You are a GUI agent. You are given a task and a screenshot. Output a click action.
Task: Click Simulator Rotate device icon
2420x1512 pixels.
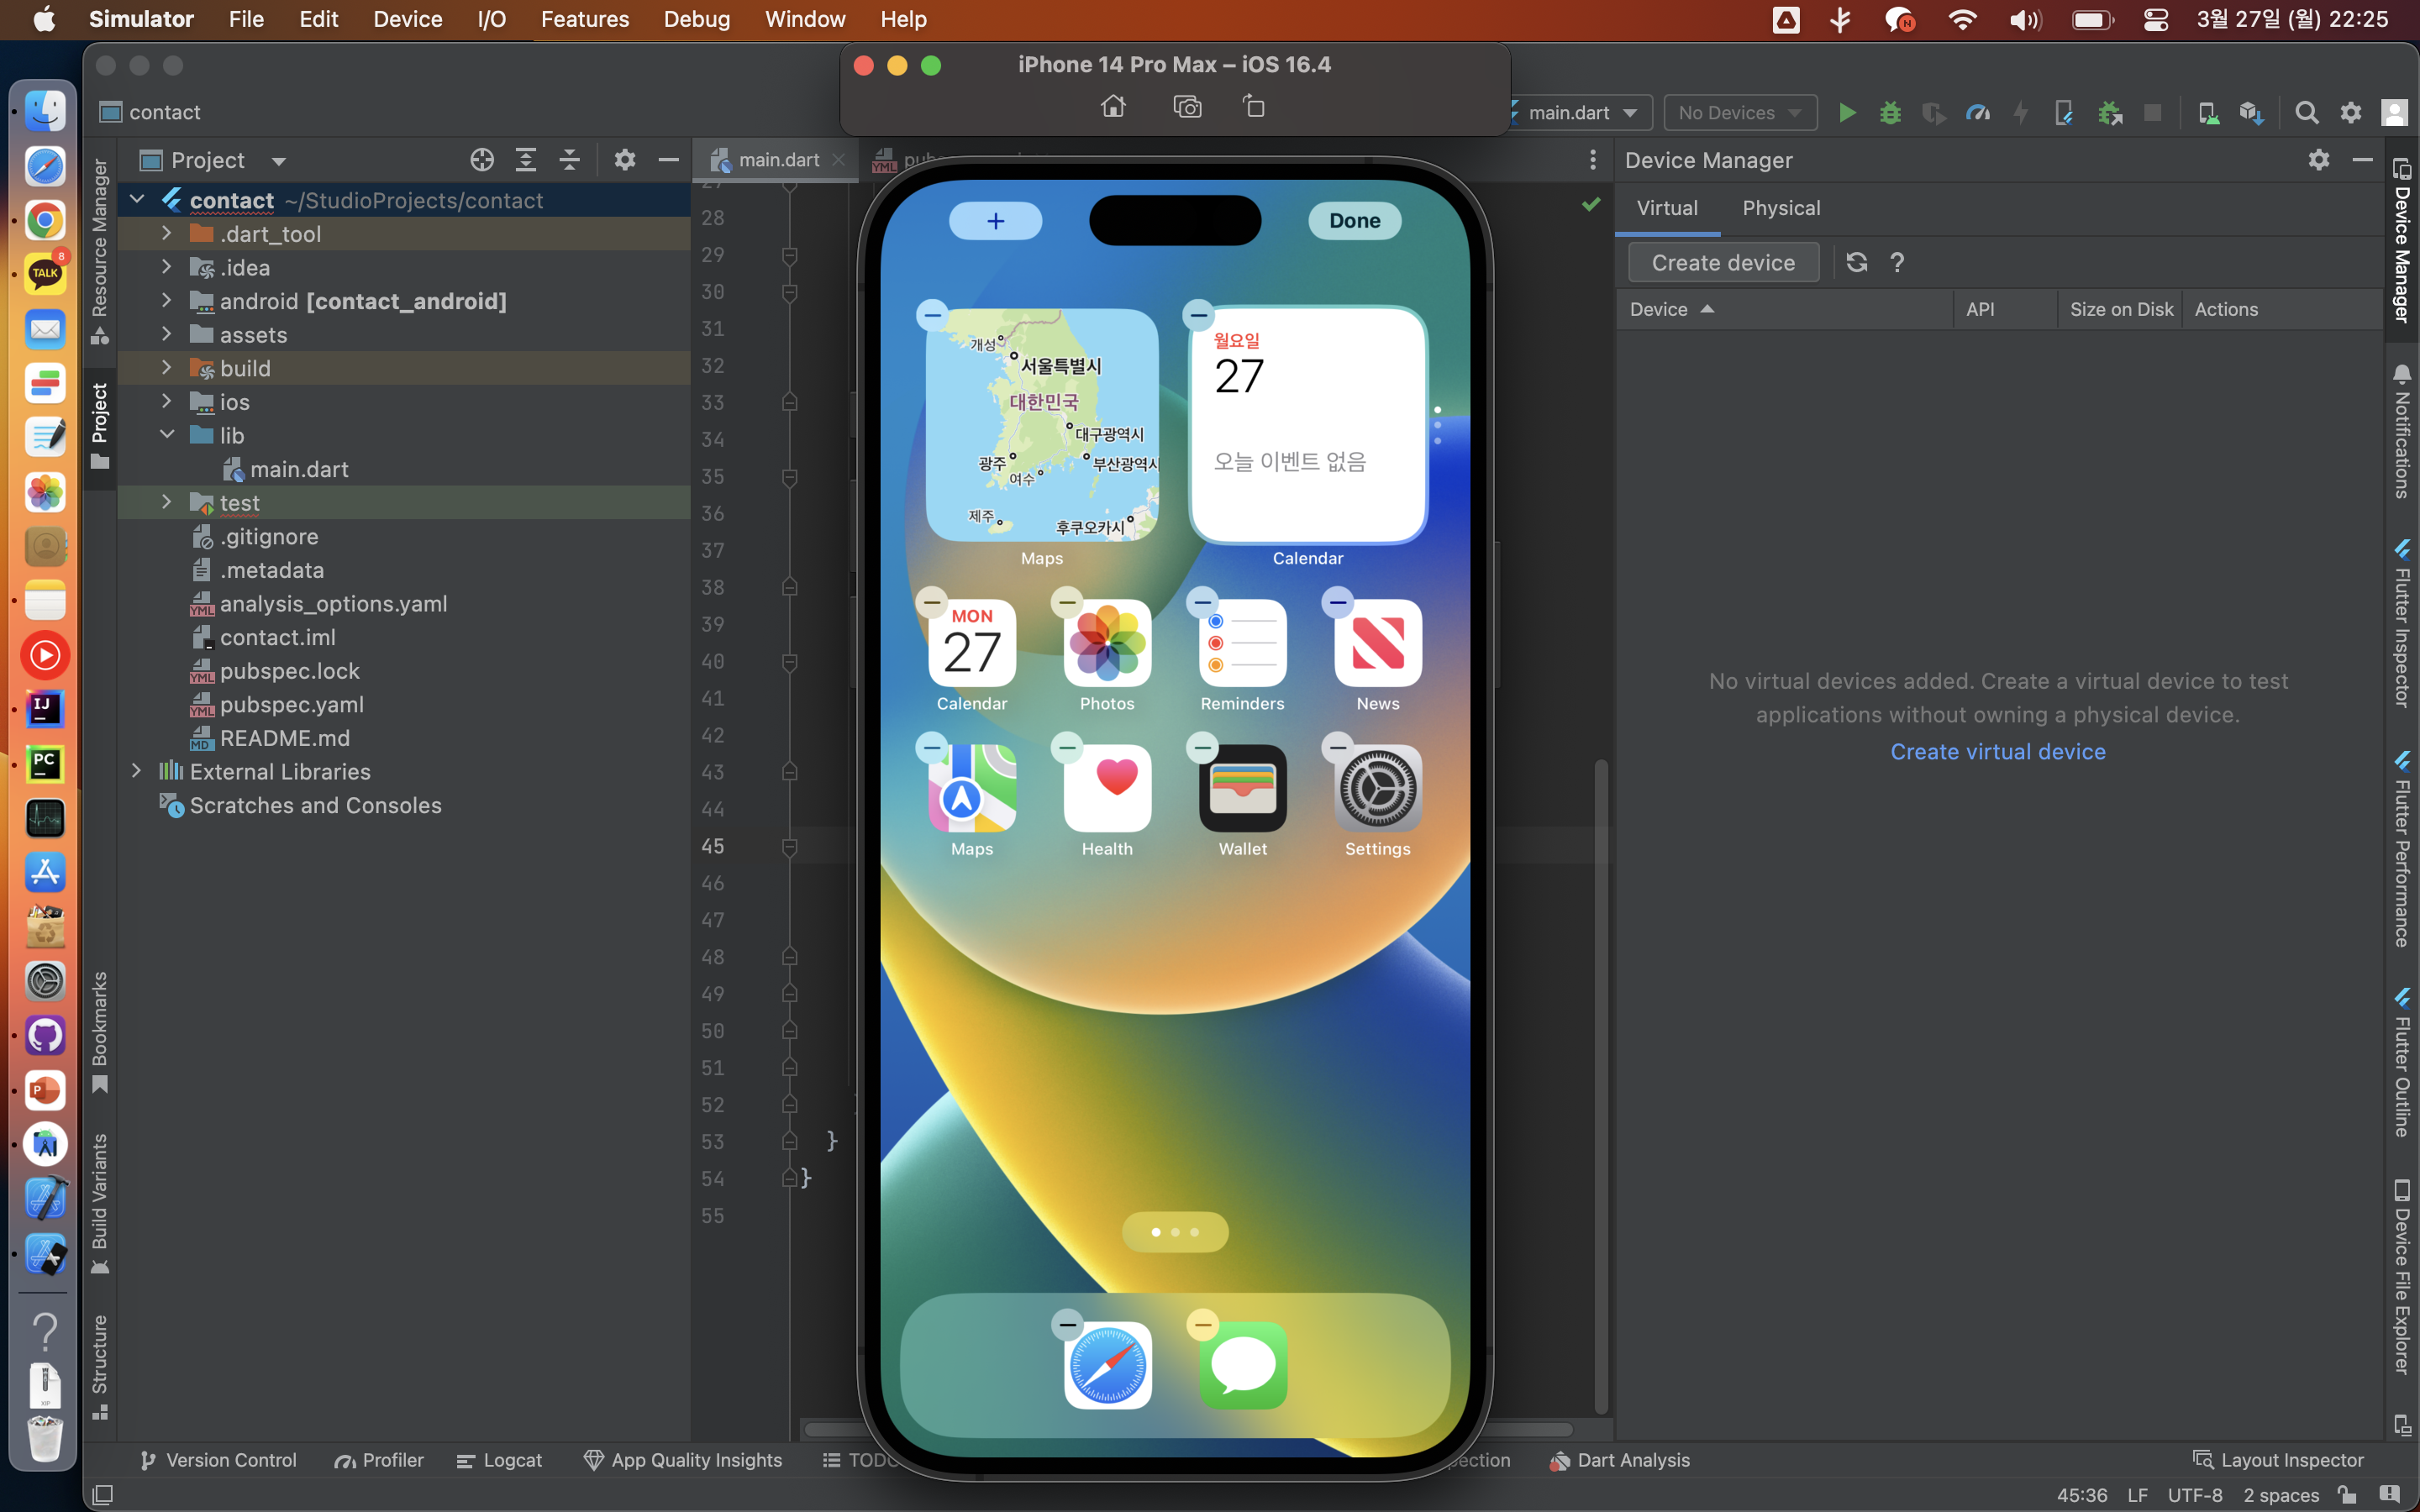pos(1254,106)
